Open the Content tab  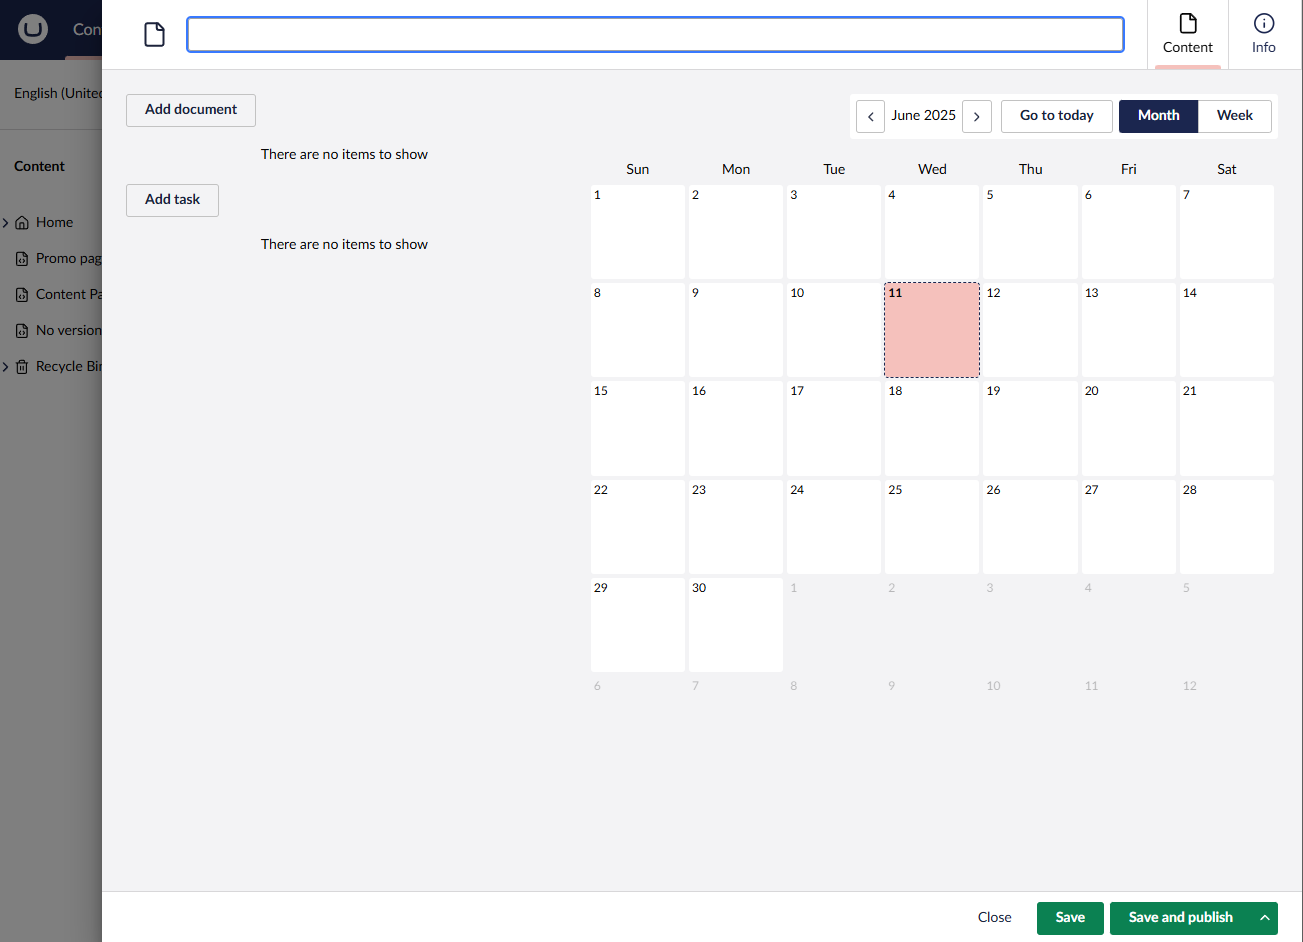[1187, 34]
